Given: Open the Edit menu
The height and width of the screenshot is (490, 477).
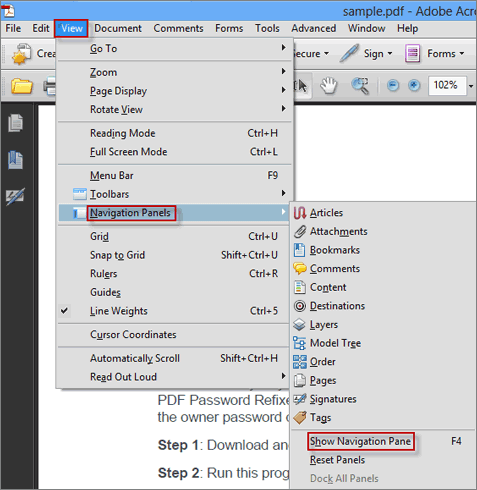Looking at the screenshot, I should (x=41, y=28).
